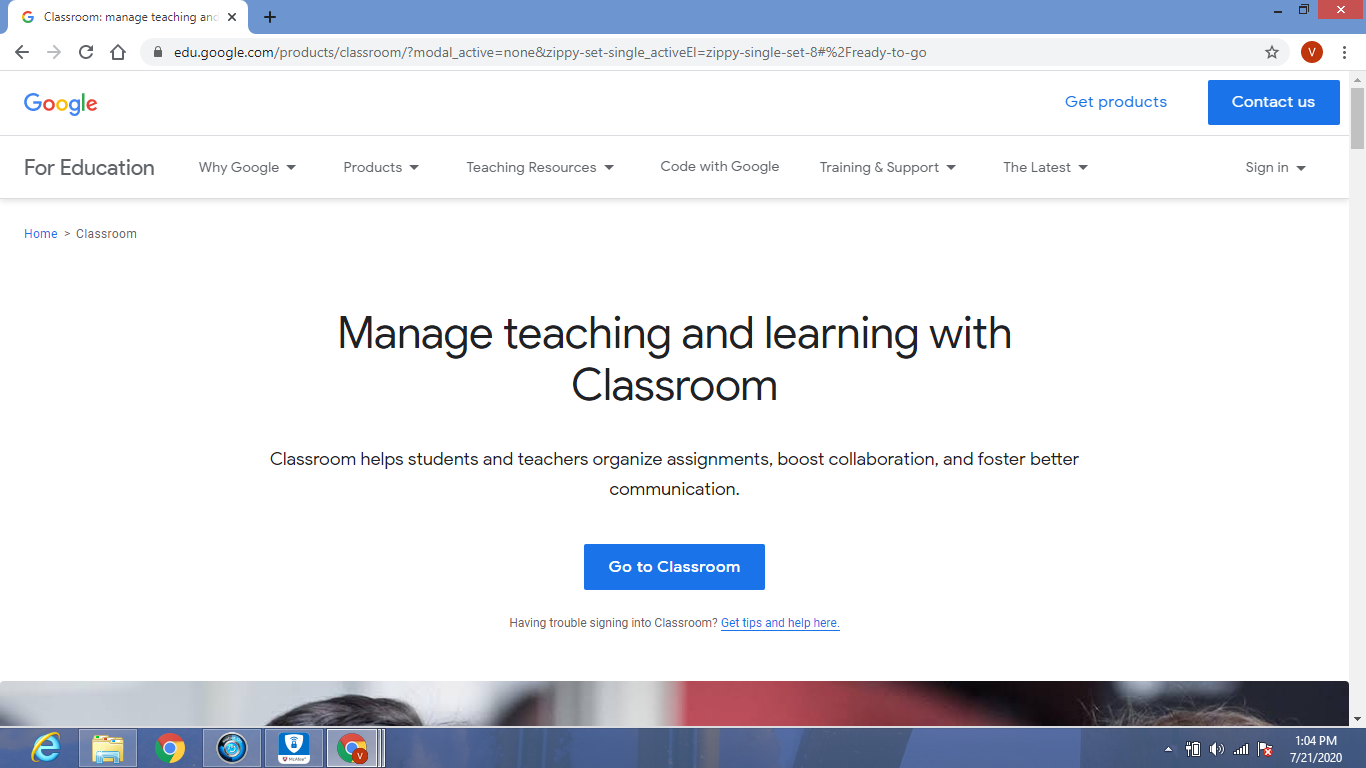Bookmark this page with star icon
This screenshot has height=768, width=1366.
click(x=1272, y=52)
